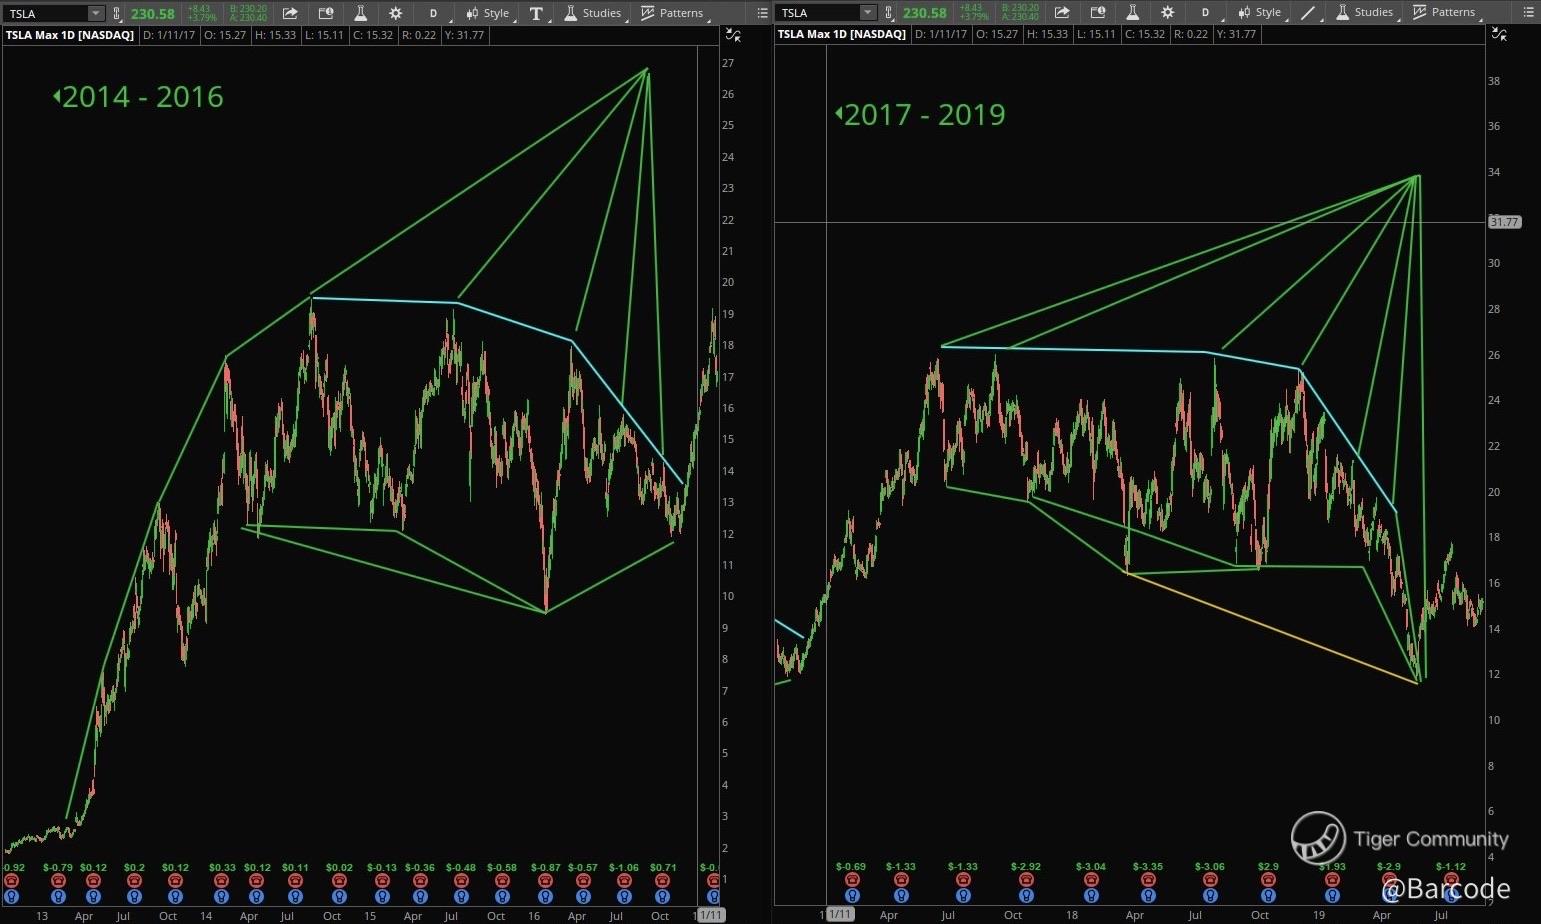Click the "Y: 31.77" readout in 2014 - 2016 chart header

(464, 35)
